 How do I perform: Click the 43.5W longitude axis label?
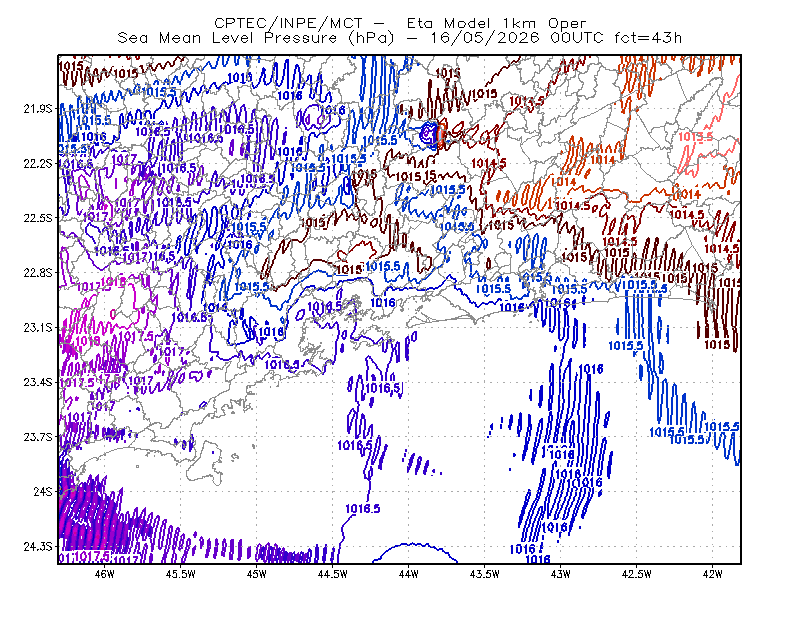pos(484,574)
